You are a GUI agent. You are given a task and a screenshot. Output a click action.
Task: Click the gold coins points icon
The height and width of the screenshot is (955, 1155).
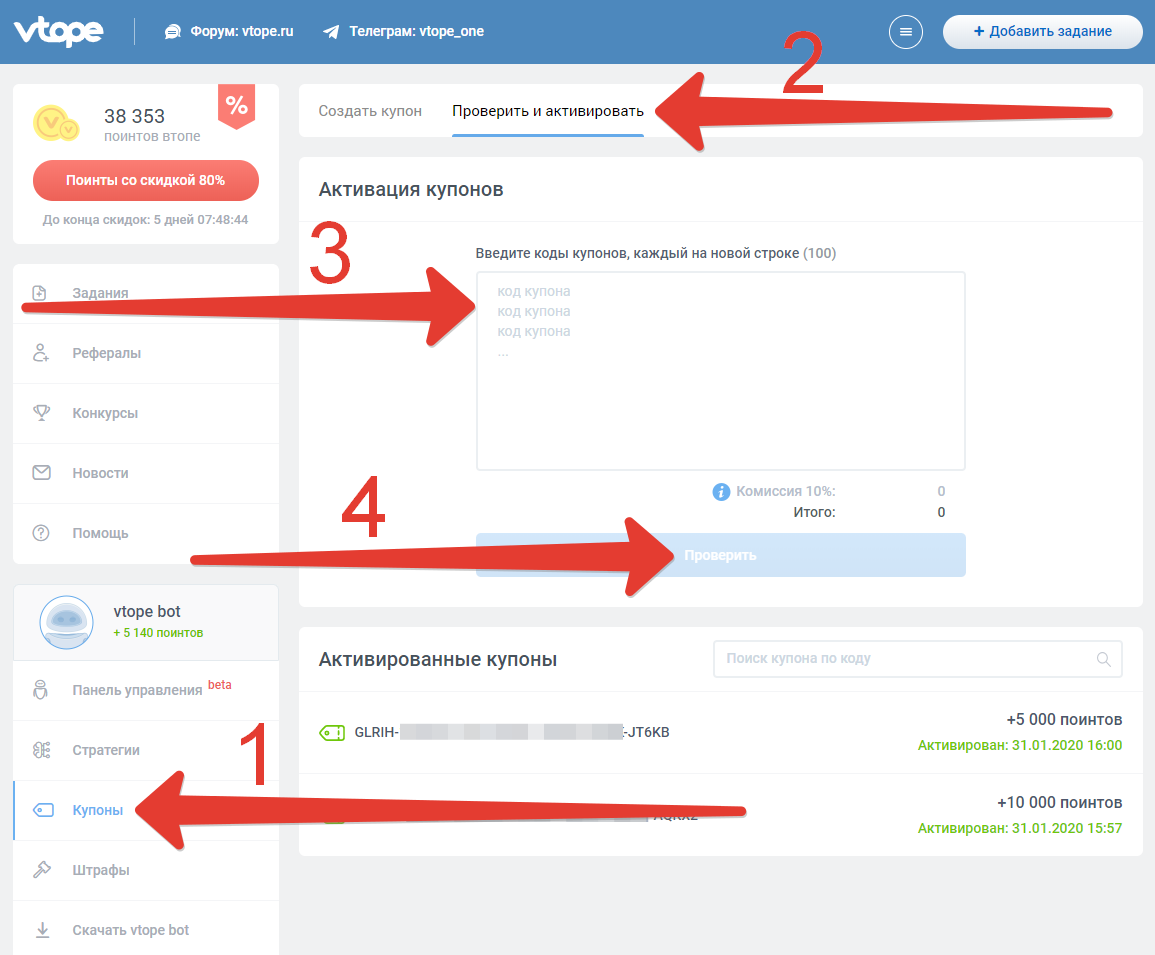pyautogui.click(x=56, y=123)
